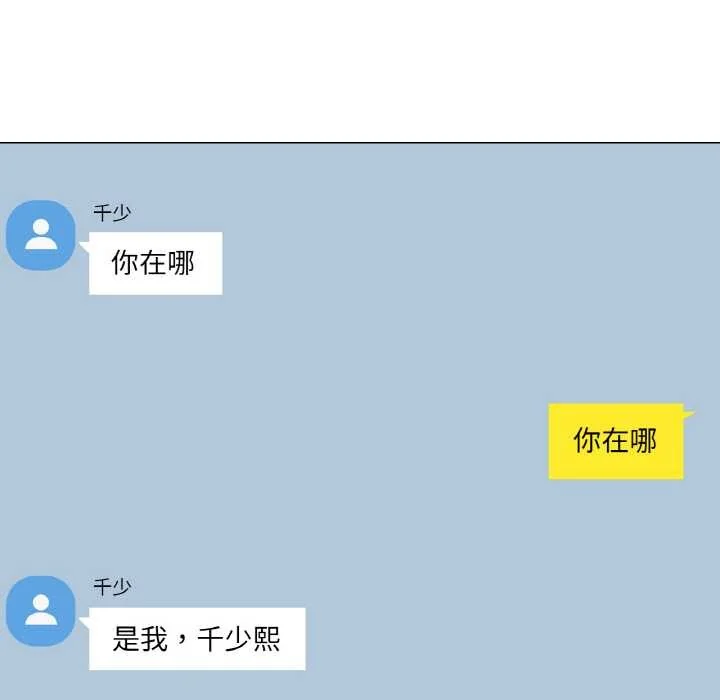Click the tail of the 是我，千少熙 bubble

[x=84, y=623]
